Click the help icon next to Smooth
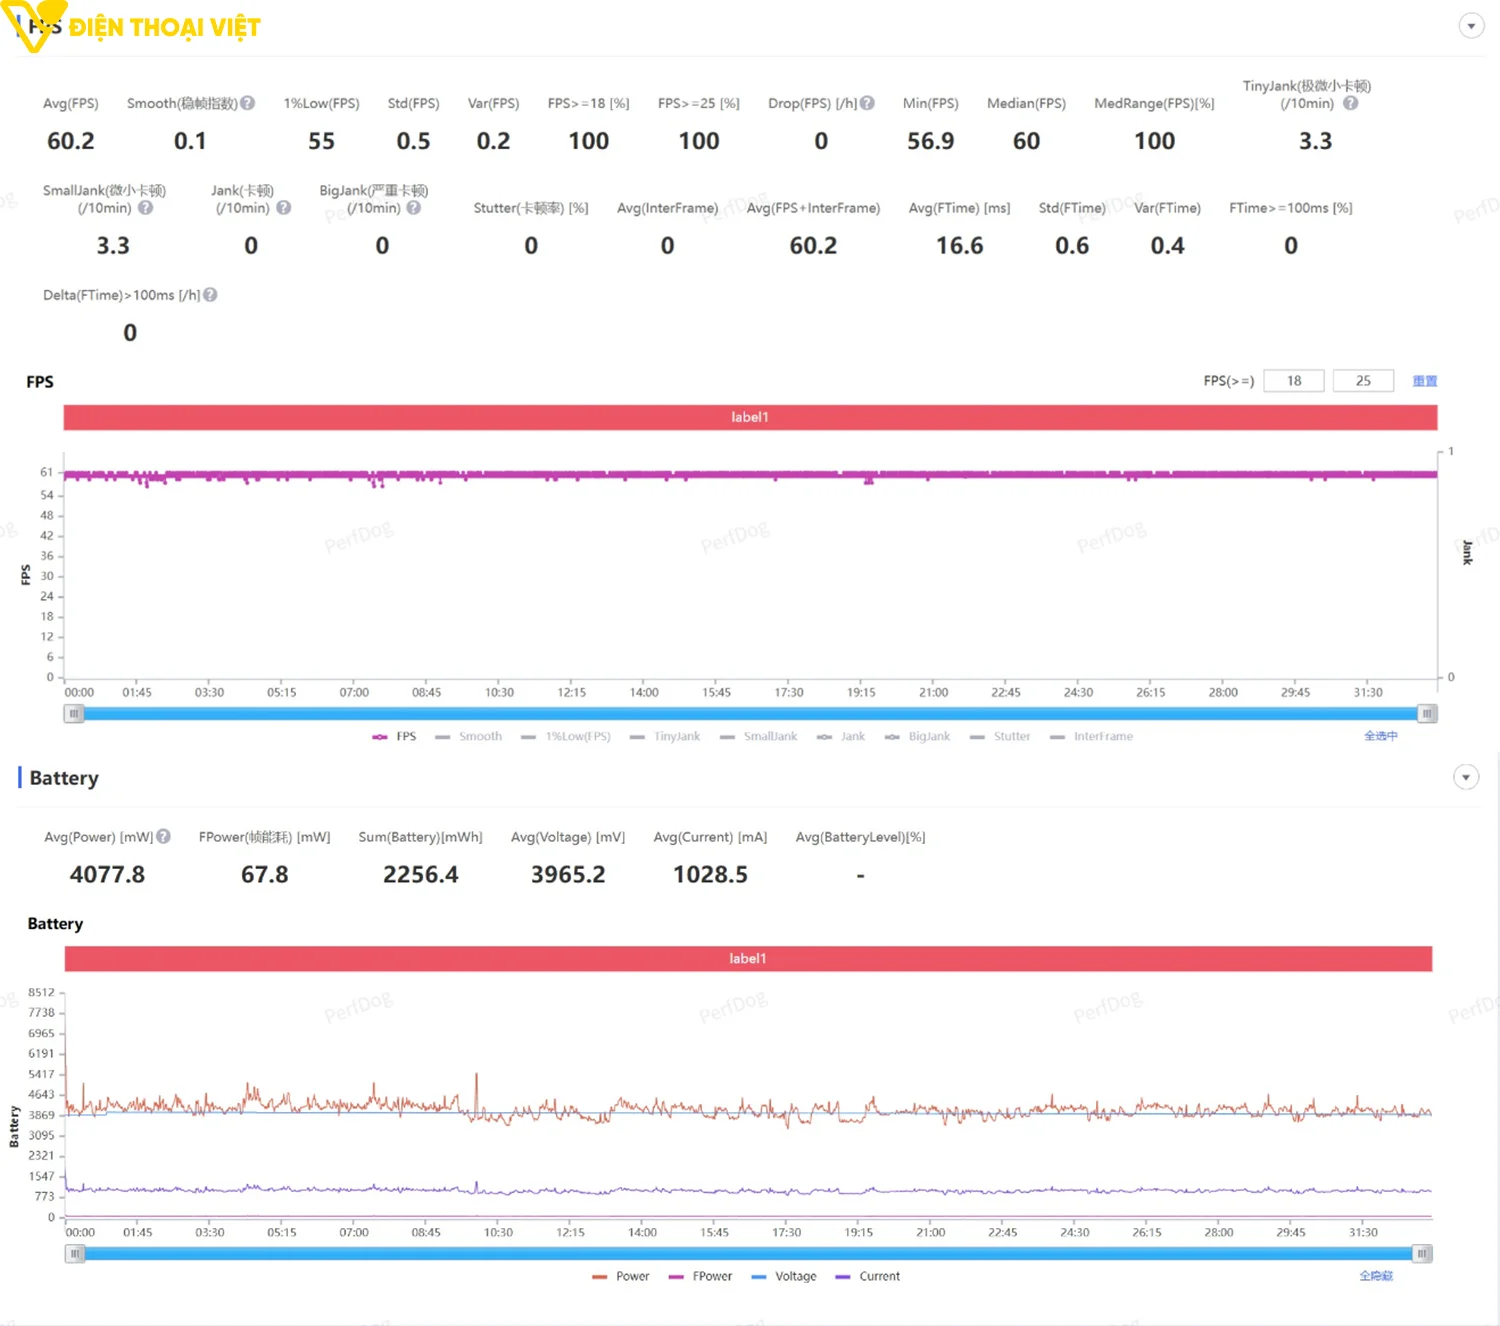The image size is (1500, 1326). pyautogui.click(x=248, y=103)
